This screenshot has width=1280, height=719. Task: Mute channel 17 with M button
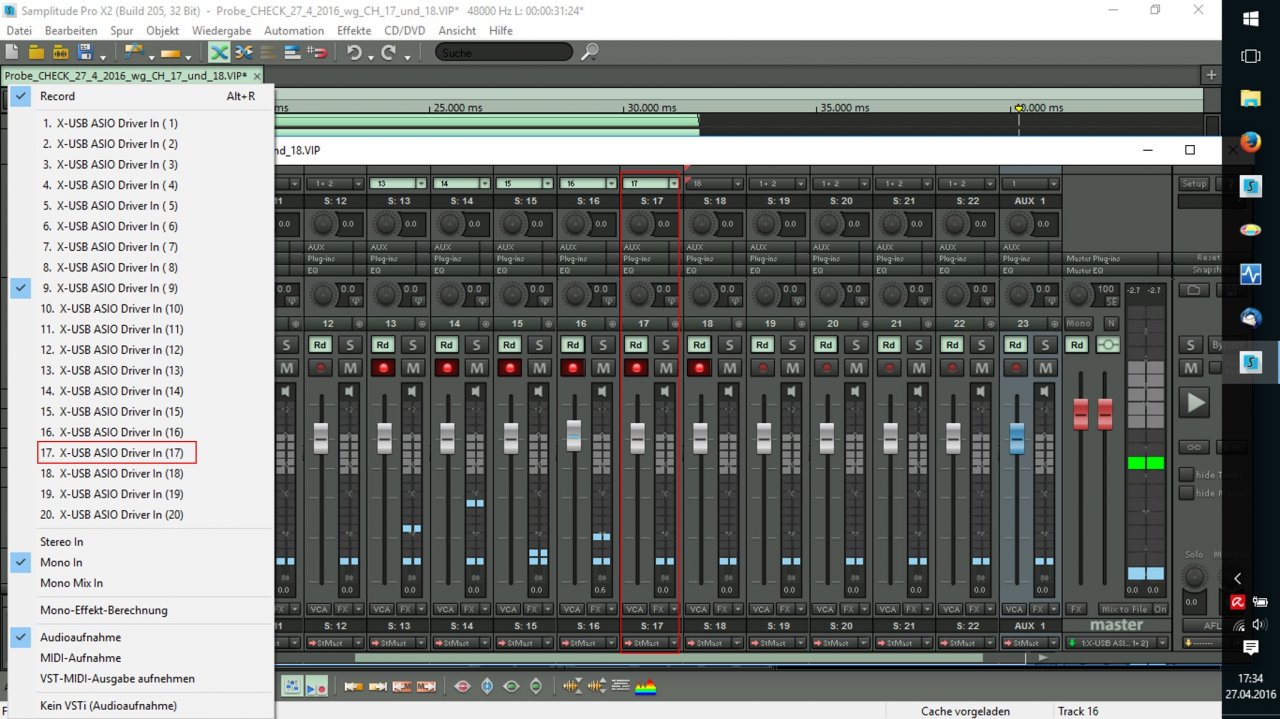point(666,368)
